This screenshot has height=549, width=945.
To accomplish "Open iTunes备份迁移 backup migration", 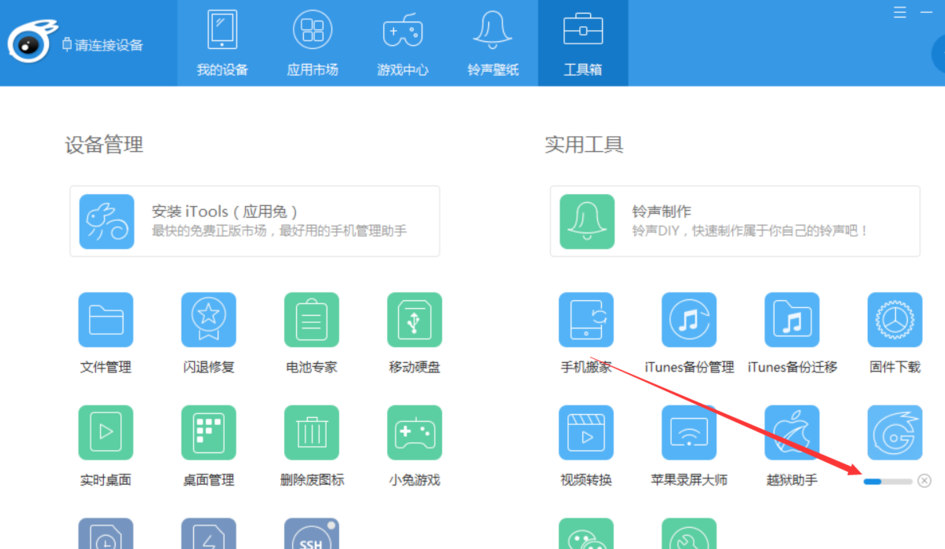I will click(x=792, y=320).
